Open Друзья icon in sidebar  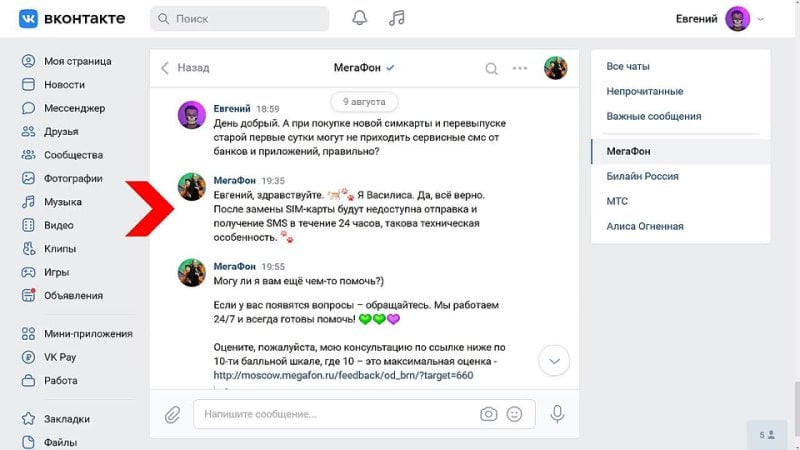[29, 132]
